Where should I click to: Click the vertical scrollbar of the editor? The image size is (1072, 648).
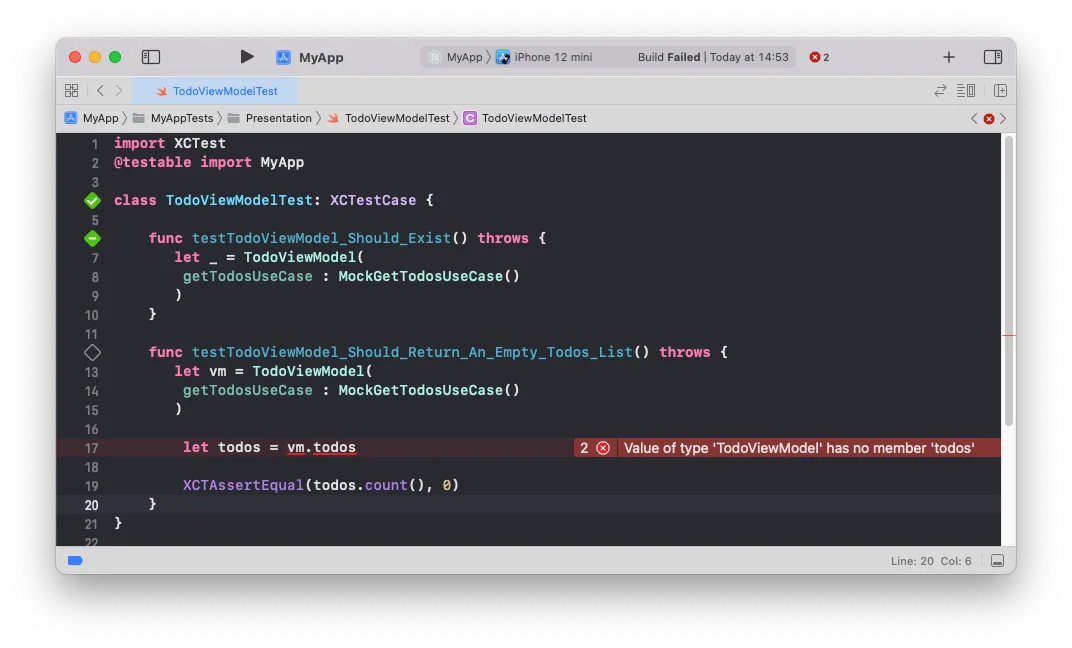tap(1008, 280)
